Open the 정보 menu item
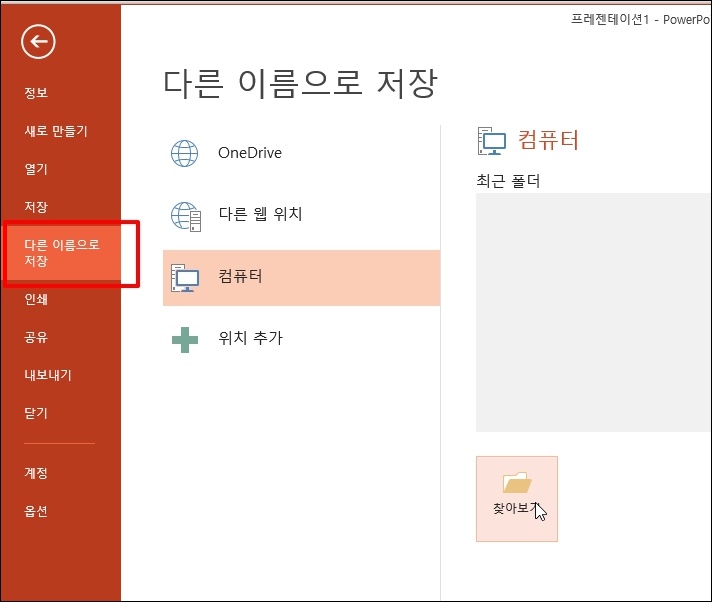712x602 pixels. click(36, 93)
